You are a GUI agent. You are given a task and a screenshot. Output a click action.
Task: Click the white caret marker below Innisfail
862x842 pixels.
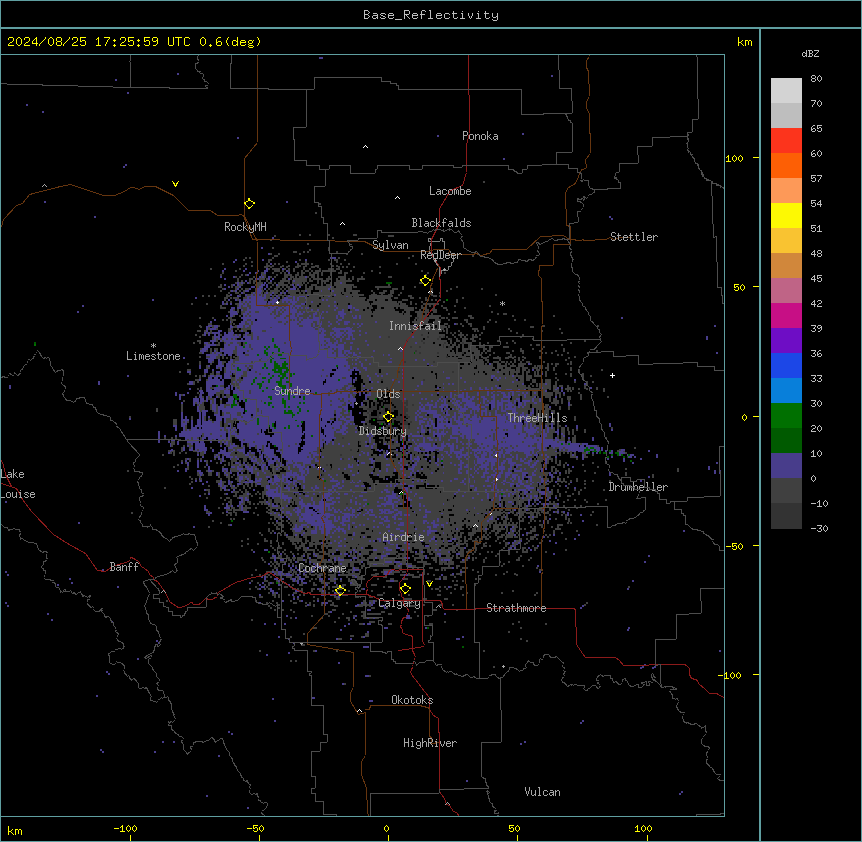point(400,348)
